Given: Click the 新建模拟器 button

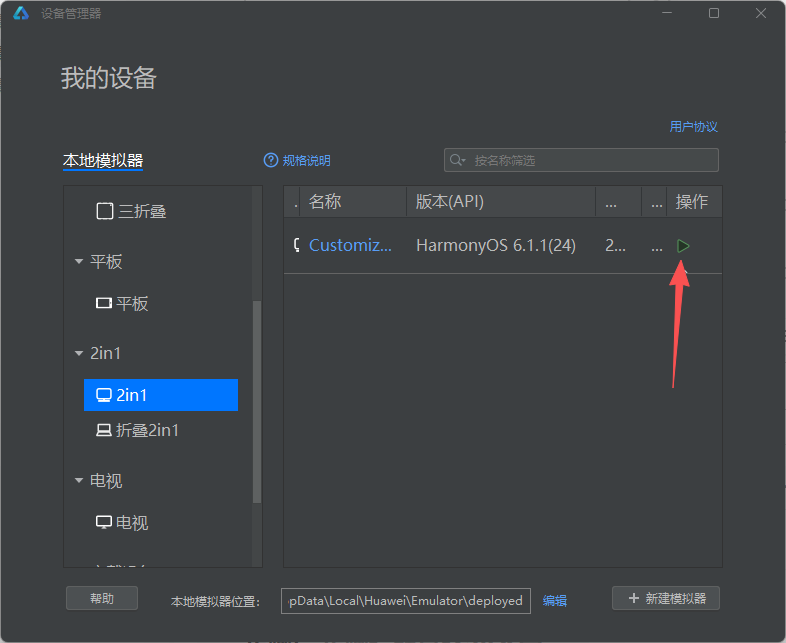Looking at the screenshot, I should click(x=666, y=598).
